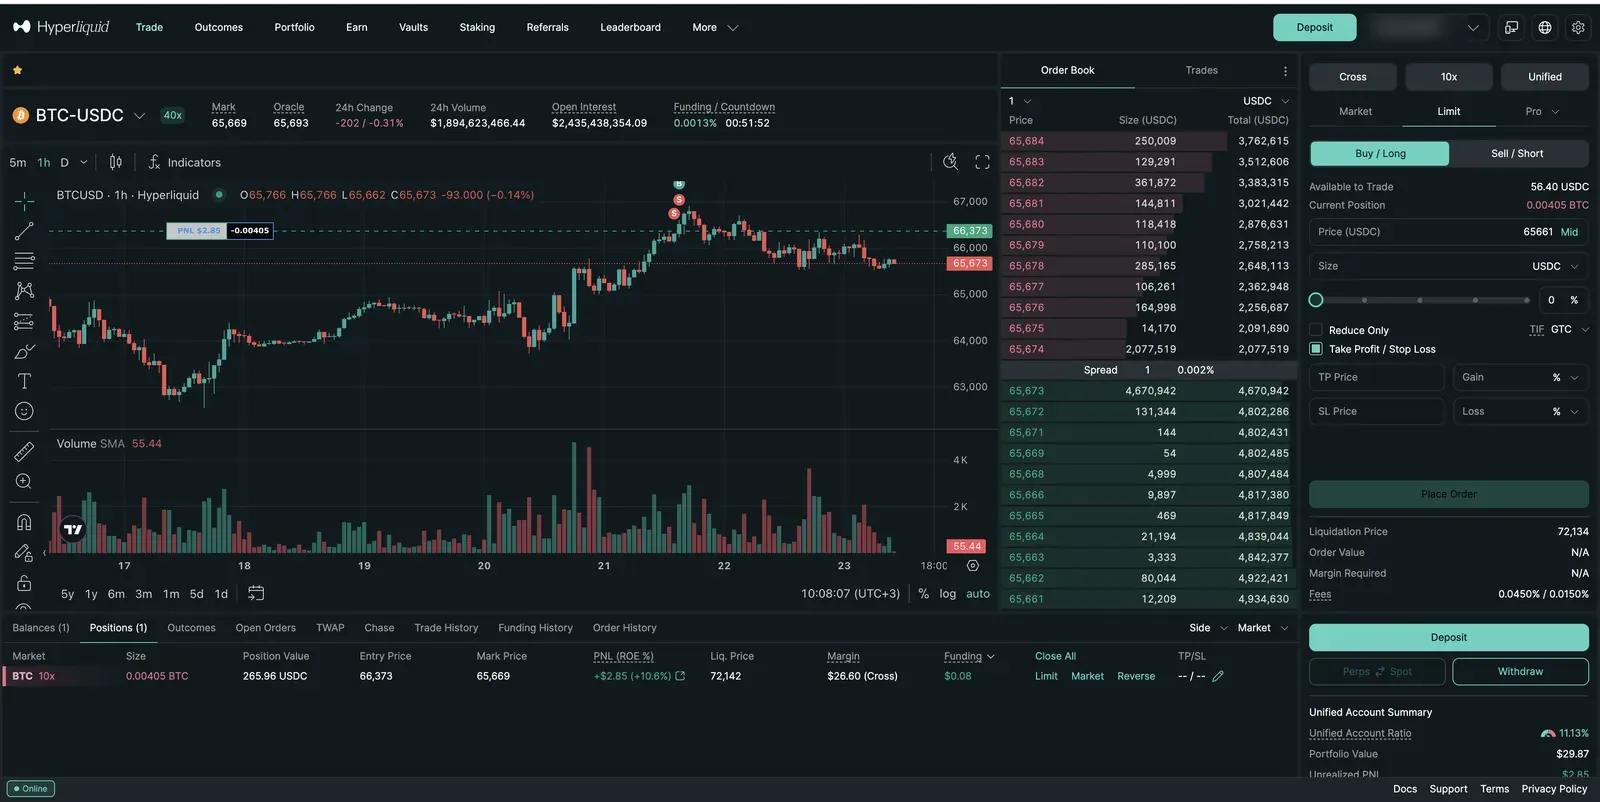Select the trend line drawing tool
1600x802 pixels.
point(24,231)
